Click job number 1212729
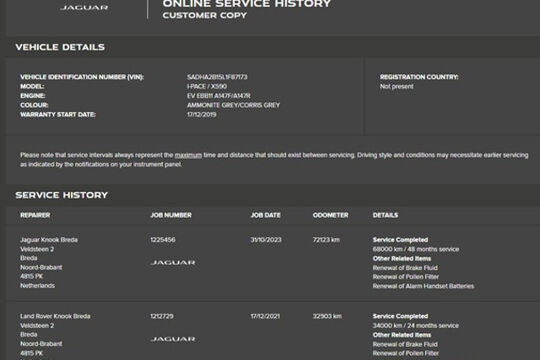Screen dimensions: 540x360 (162, 316)
